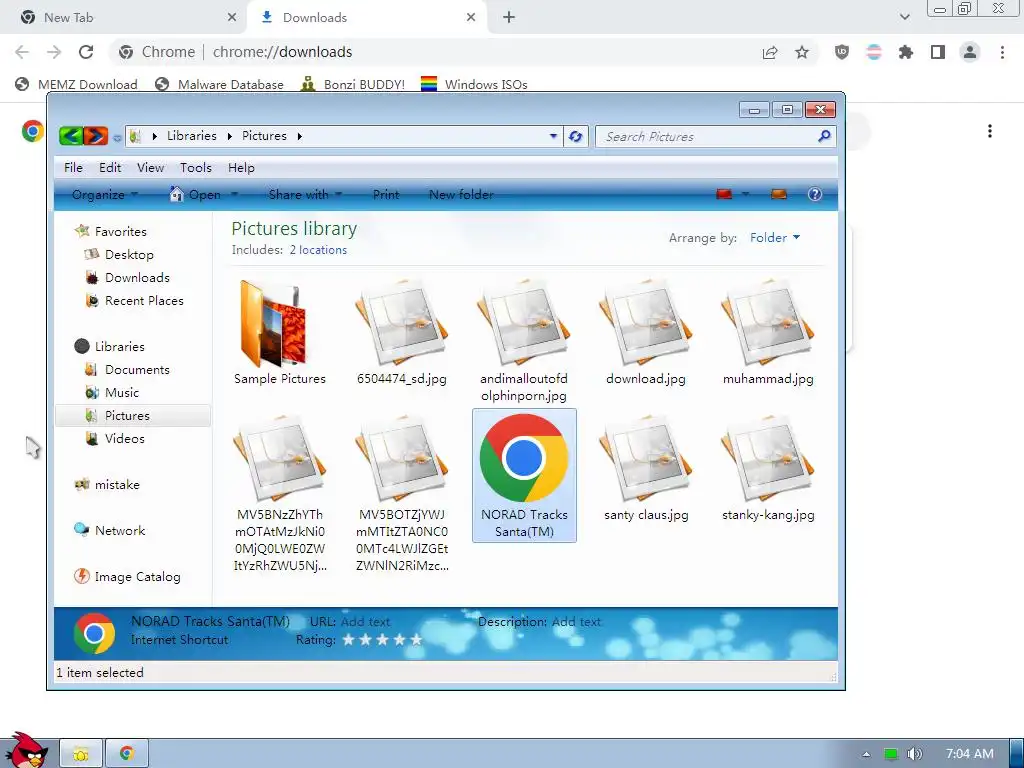Click the Explorer taskbar button

click(81, 754)
